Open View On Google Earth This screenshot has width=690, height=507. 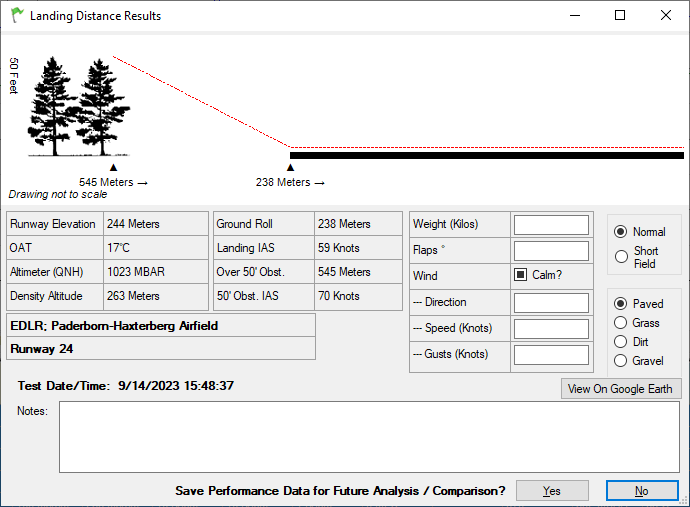(621, 389)
